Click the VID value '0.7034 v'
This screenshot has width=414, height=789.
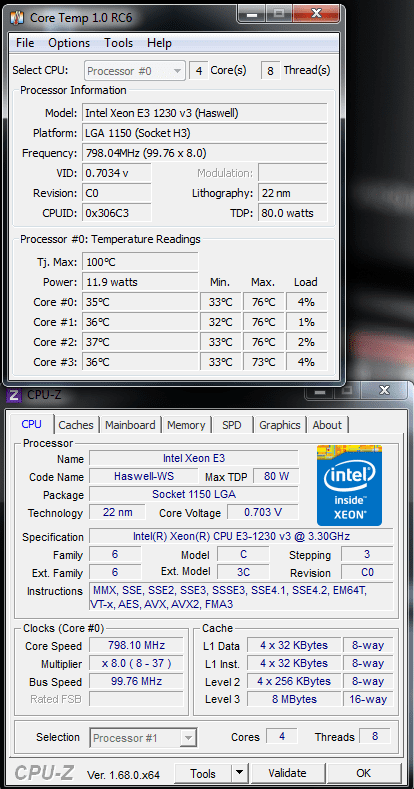(117, 173)
